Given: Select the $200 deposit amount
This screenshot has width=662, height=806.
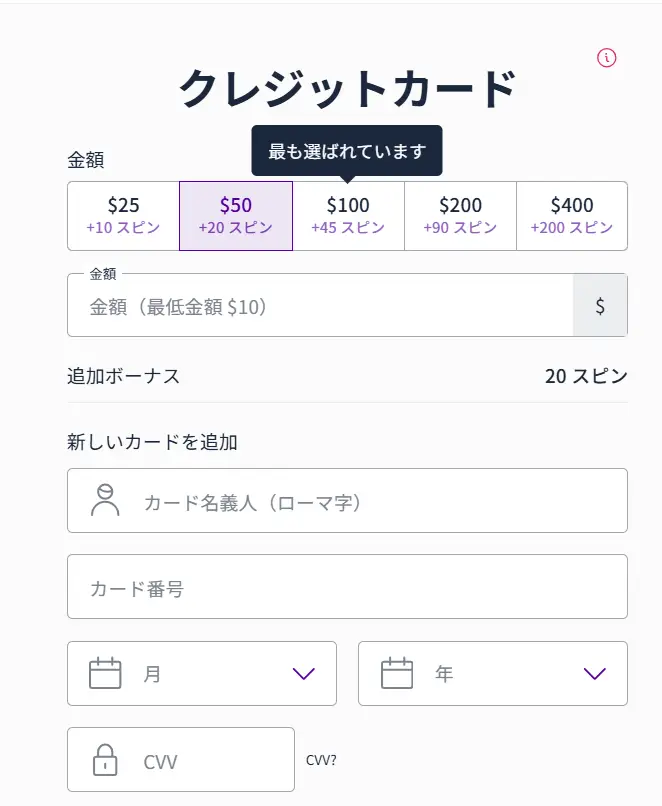Looking at the screenshot, I should (x=459, y=215).
